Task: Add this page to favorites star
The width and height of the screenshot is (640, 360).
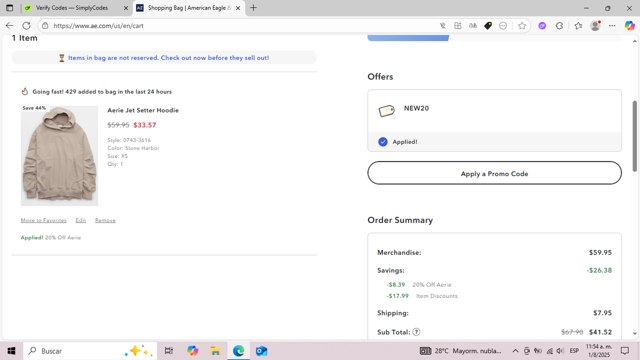Action: [522, 26]
